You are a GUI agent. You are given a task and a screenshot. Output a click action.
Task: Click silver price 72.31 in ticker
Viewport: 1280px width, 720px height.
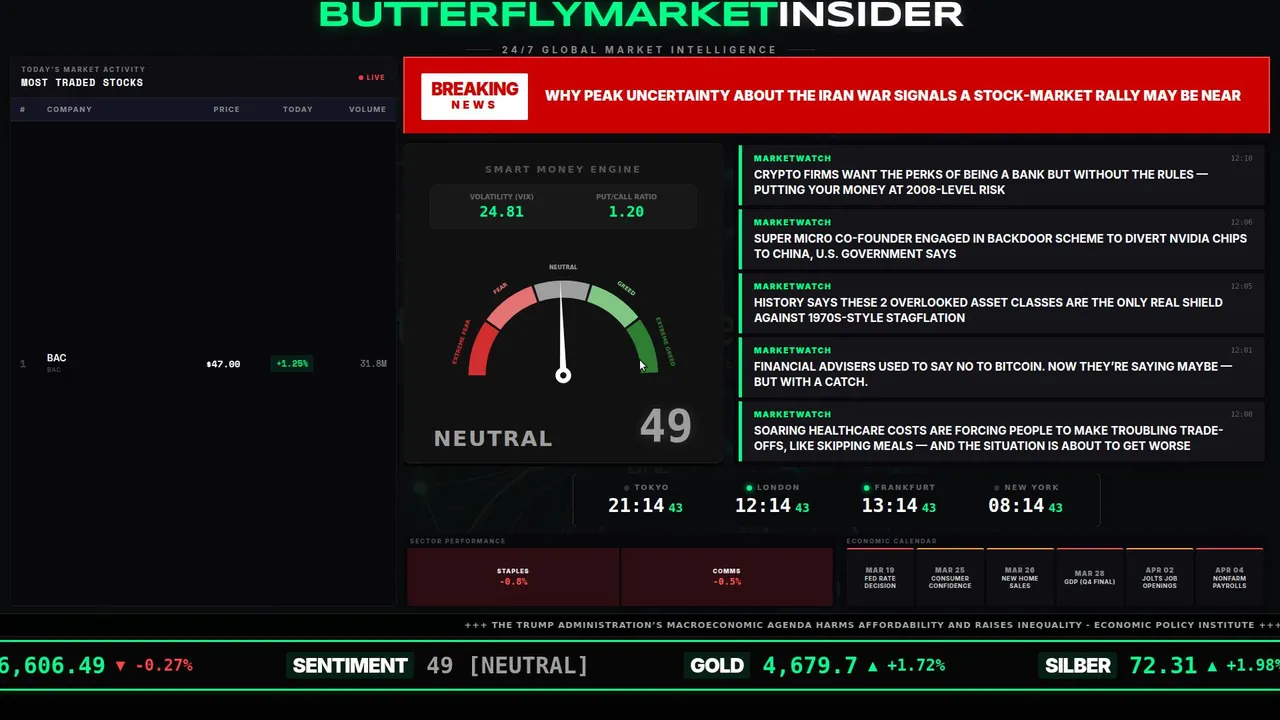(1163, 666)
